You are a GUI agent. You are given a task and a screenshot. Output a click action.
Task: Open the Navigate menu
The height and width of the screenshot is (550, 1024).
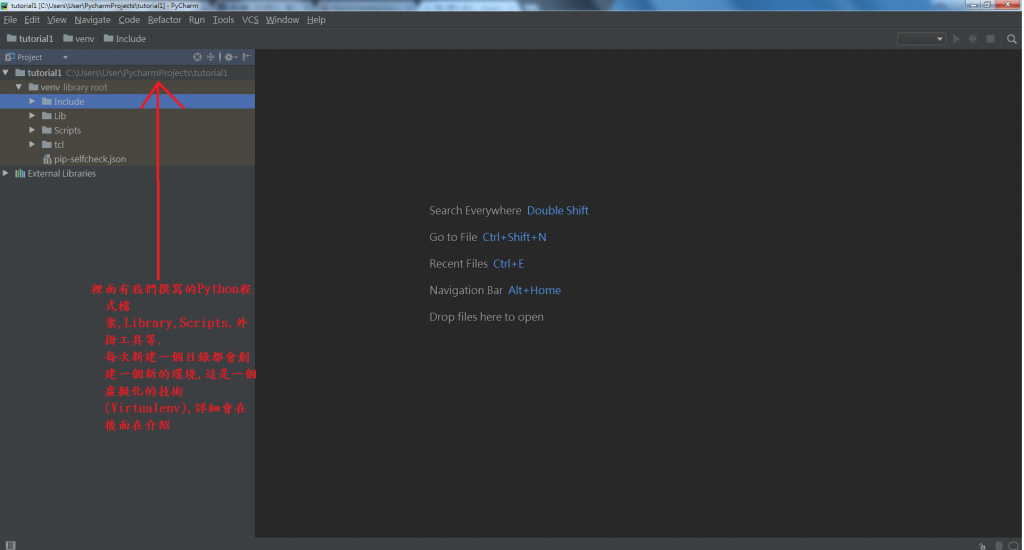[x=93, y=20]
